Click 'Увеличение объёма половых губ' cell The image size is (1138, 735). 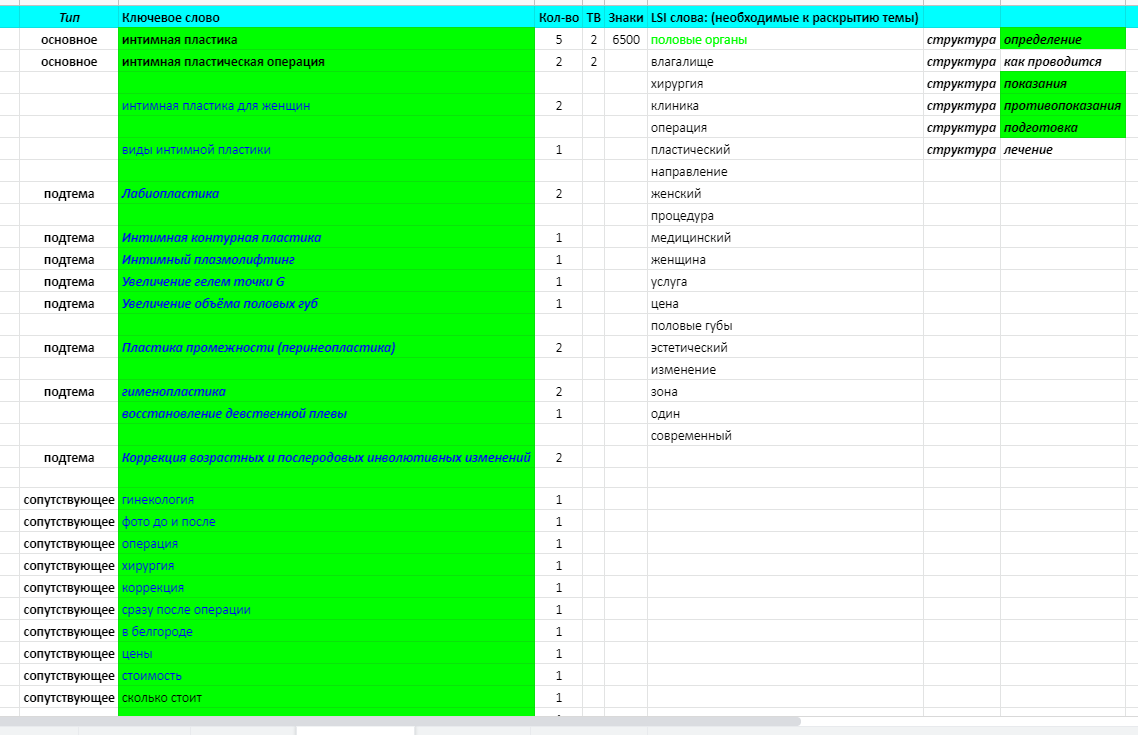[326, 303]
